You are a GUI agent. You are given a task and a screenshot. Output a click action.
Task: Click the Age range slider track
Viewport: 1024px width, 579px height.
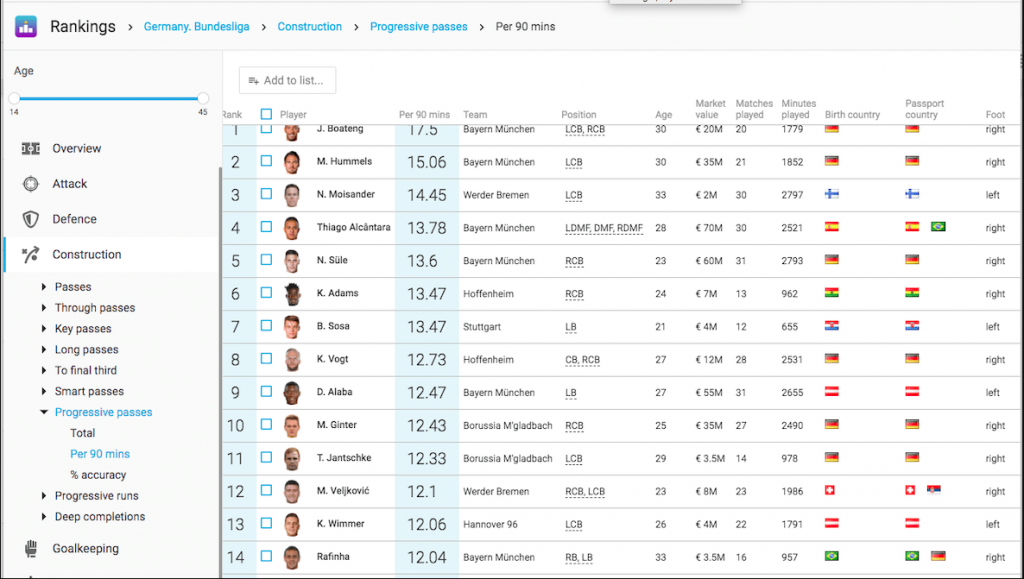pyautogui.click(x=108, y=99)
